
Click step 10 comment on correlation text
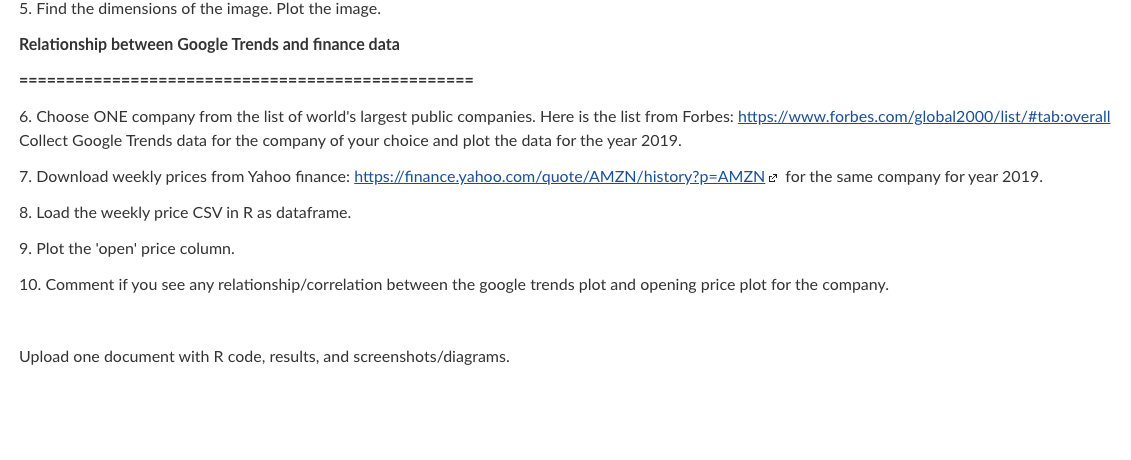454,285
